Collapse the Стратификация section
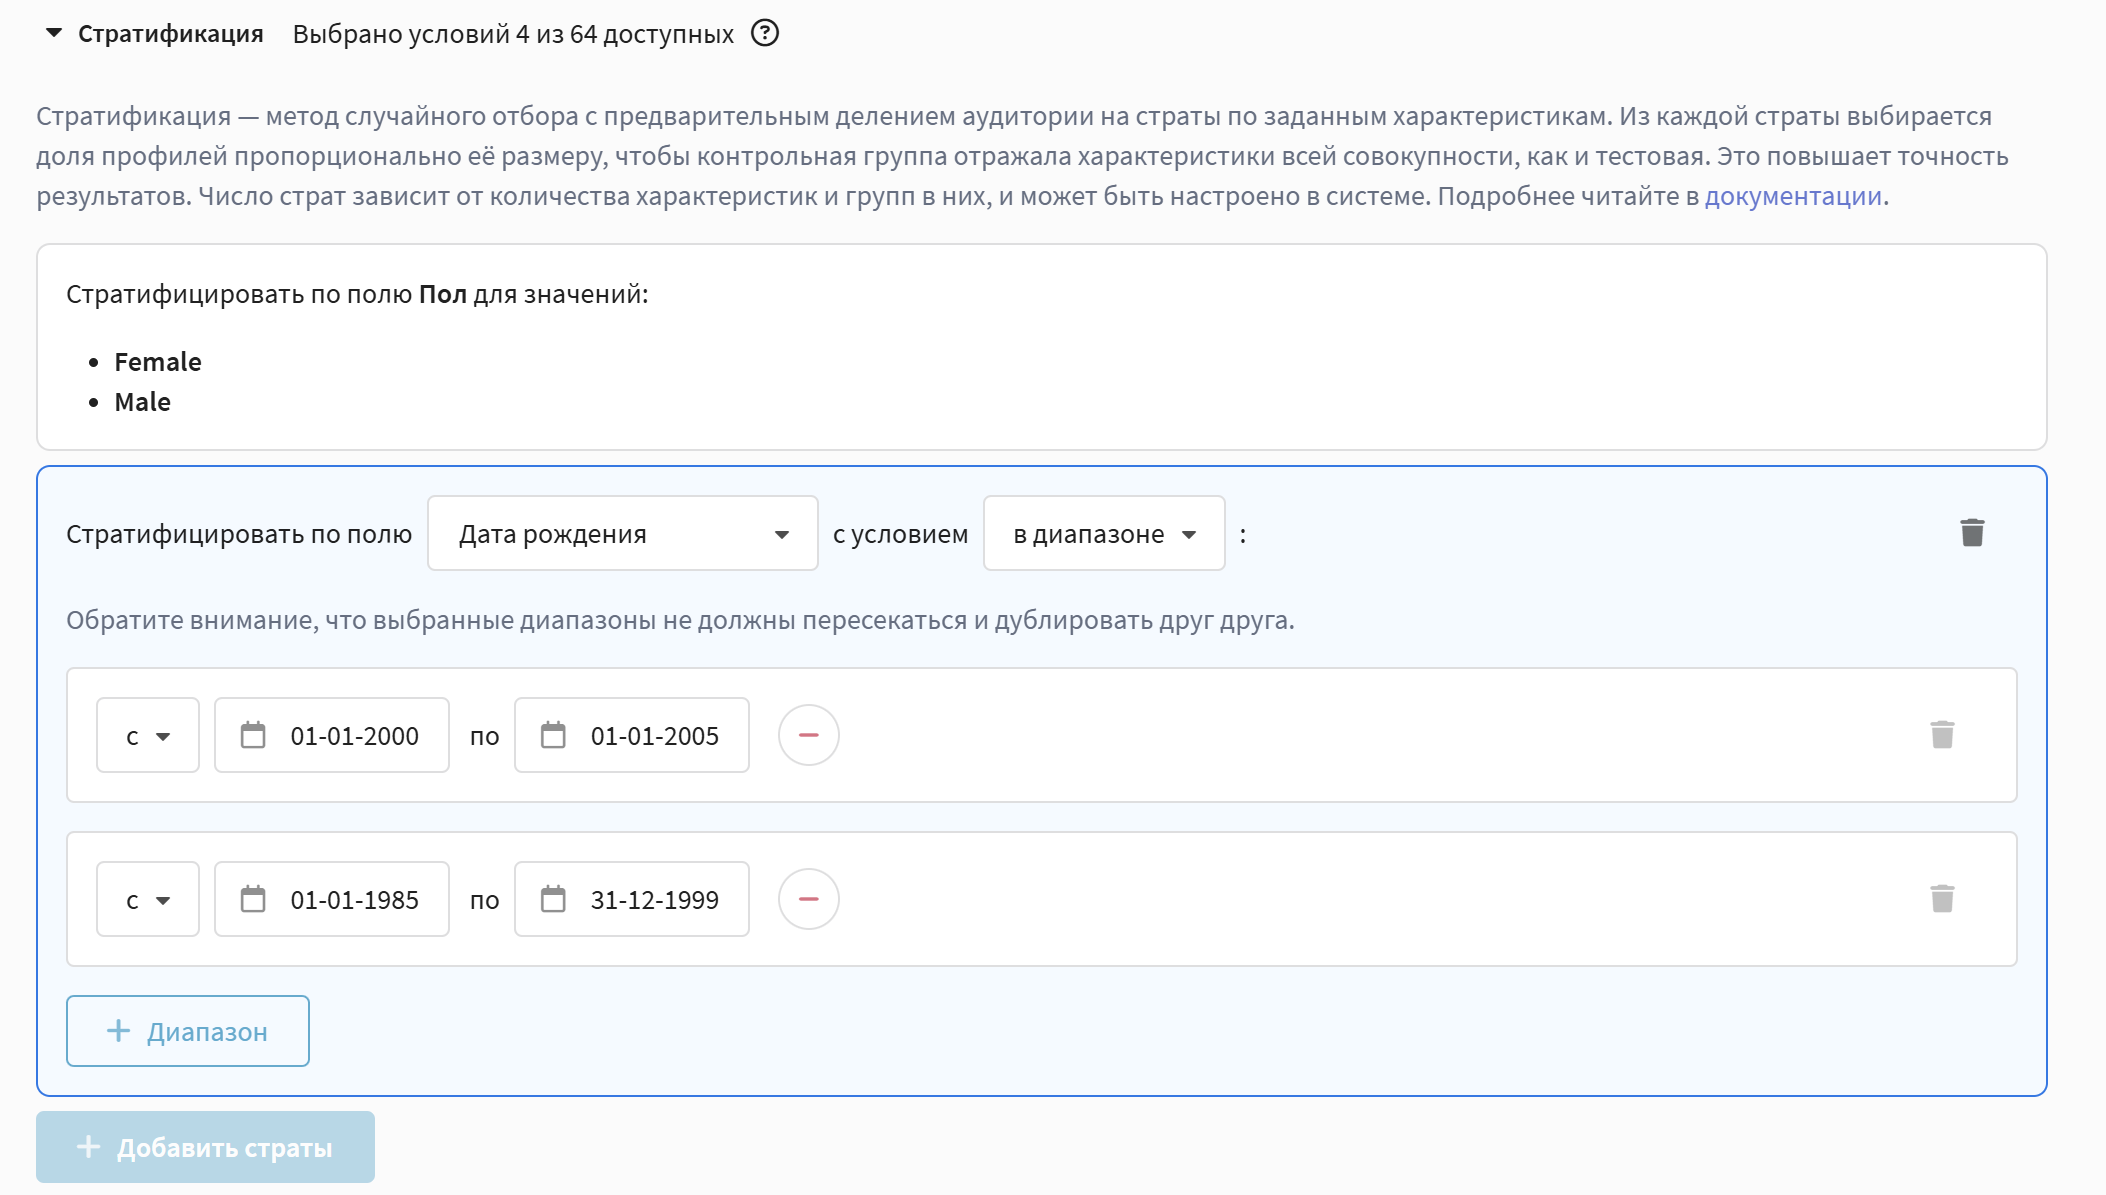Viewport: 2106px width, 1195px height. pos(55,33)
